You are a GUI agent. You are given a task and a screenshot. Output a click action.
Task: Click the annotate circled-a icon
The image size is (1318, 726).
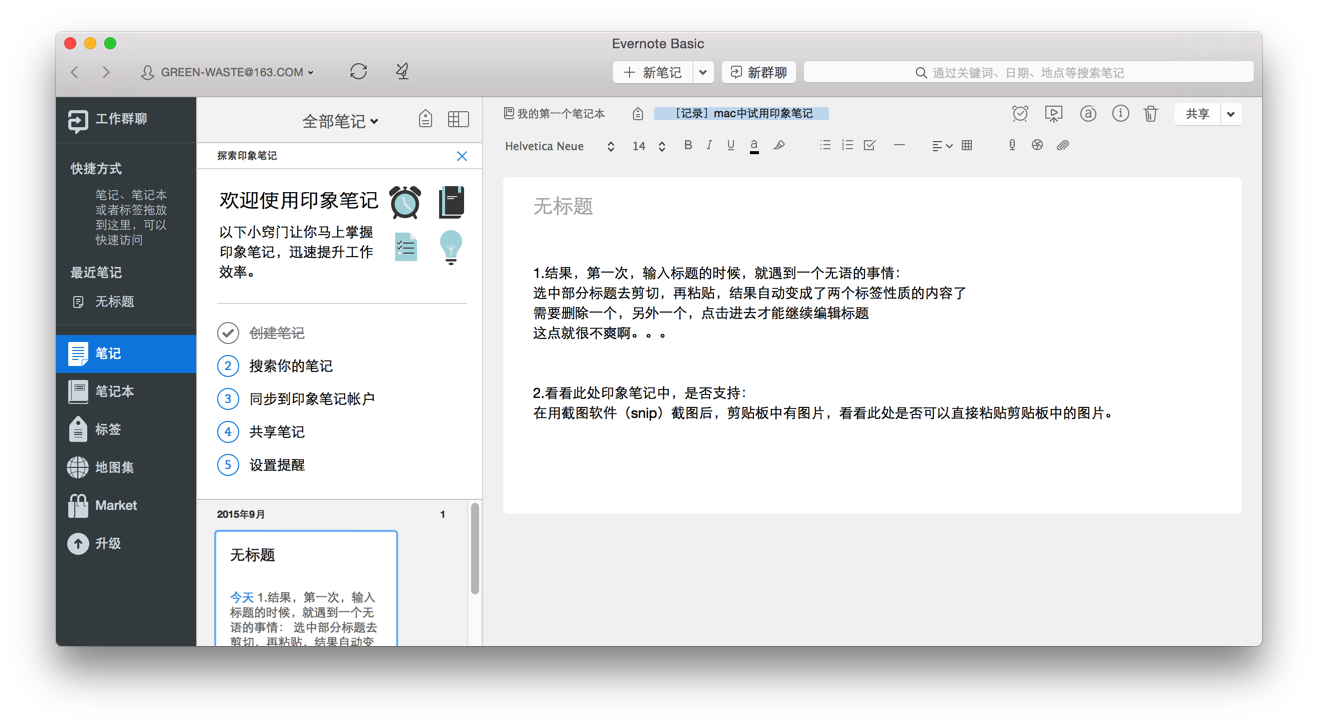1088,114
